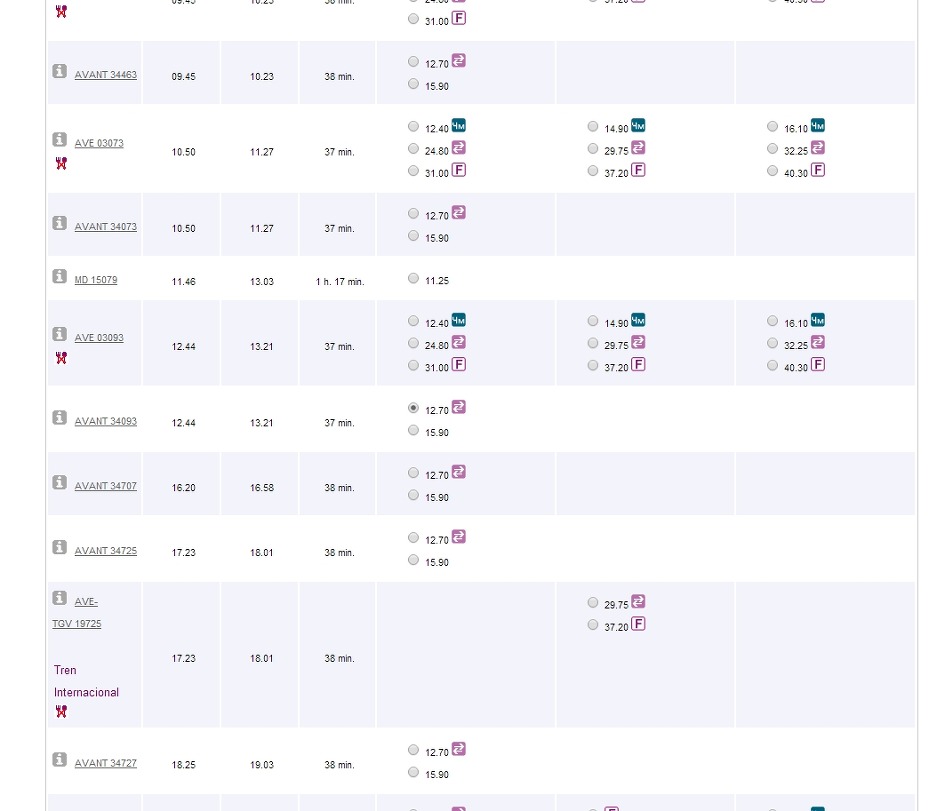This screenshot has width=945, height=811.
Task: Click the 4M fare icon next to 16.10 on AVE 03073
Action: [818, 125]
